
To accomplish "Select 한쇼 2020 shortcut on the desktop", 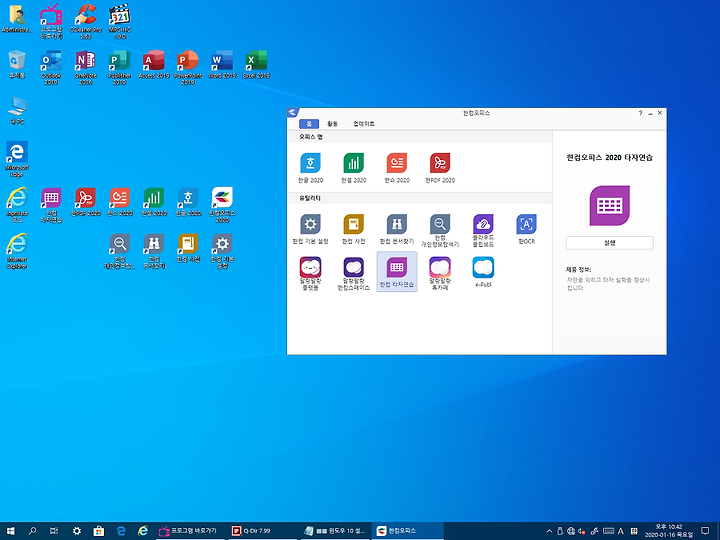I will coord(119,202).
